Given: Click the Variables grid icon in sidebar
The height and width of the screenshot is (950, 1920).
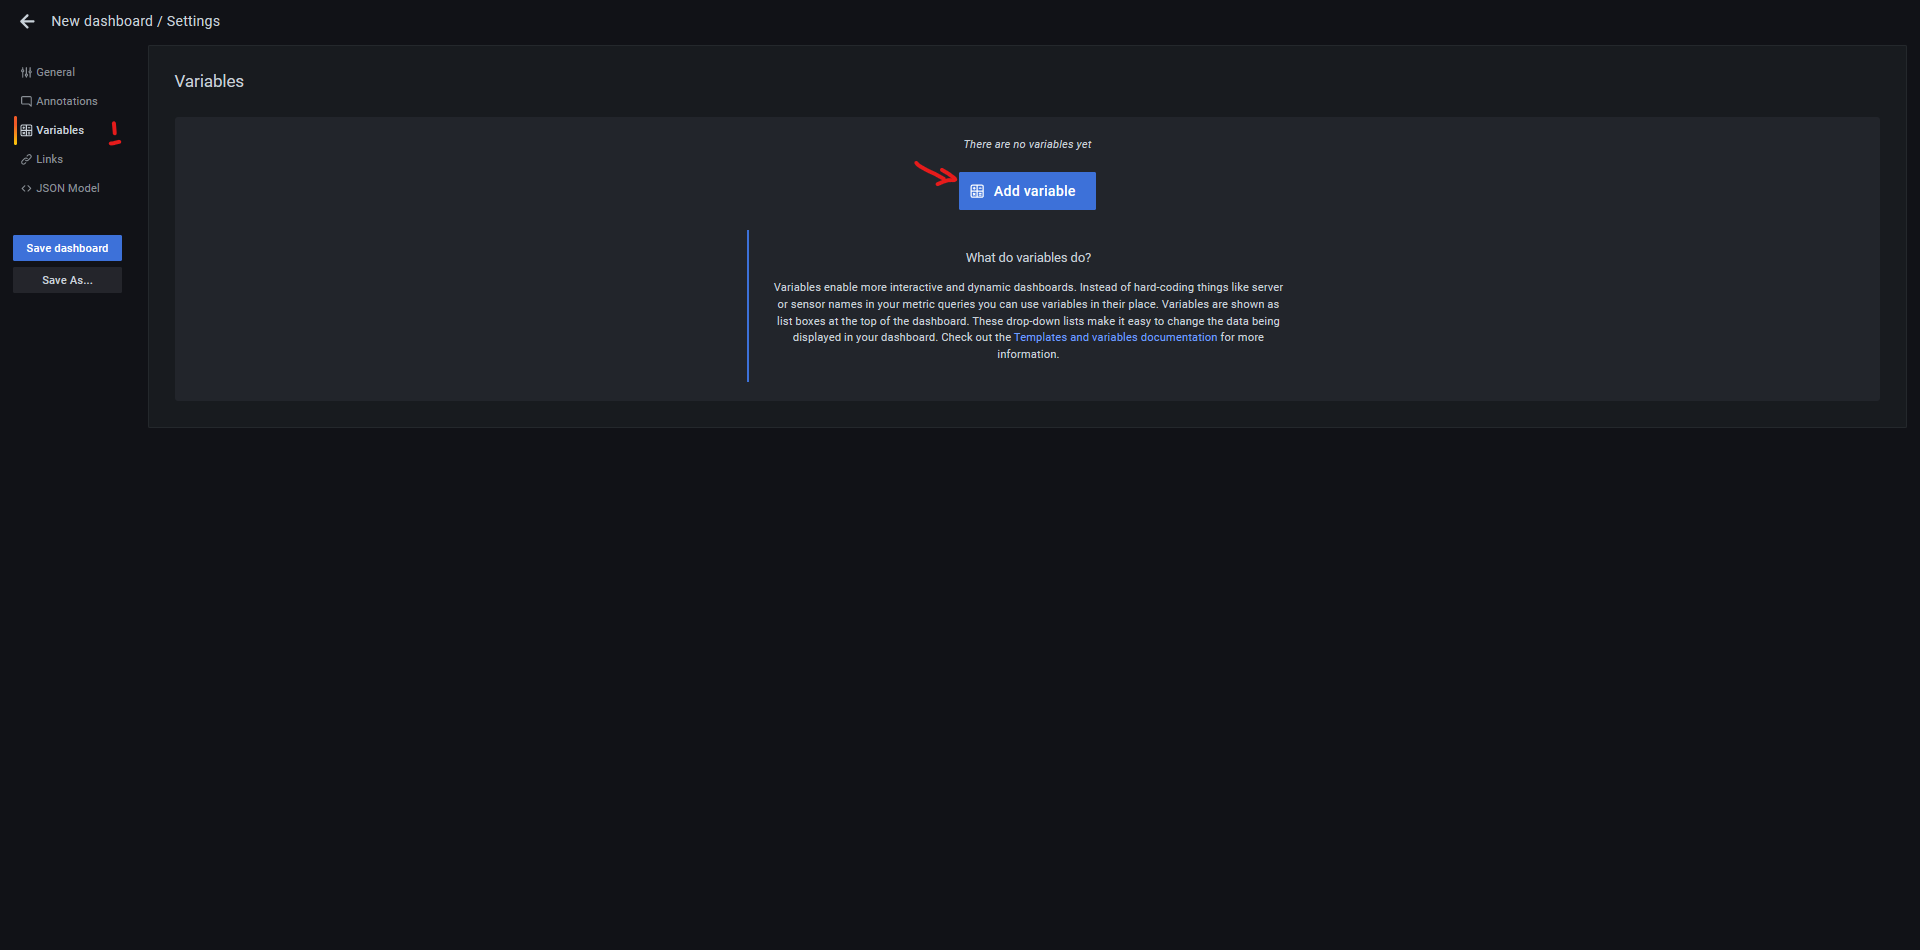Looking at the screenshot, I should point(26,130).
